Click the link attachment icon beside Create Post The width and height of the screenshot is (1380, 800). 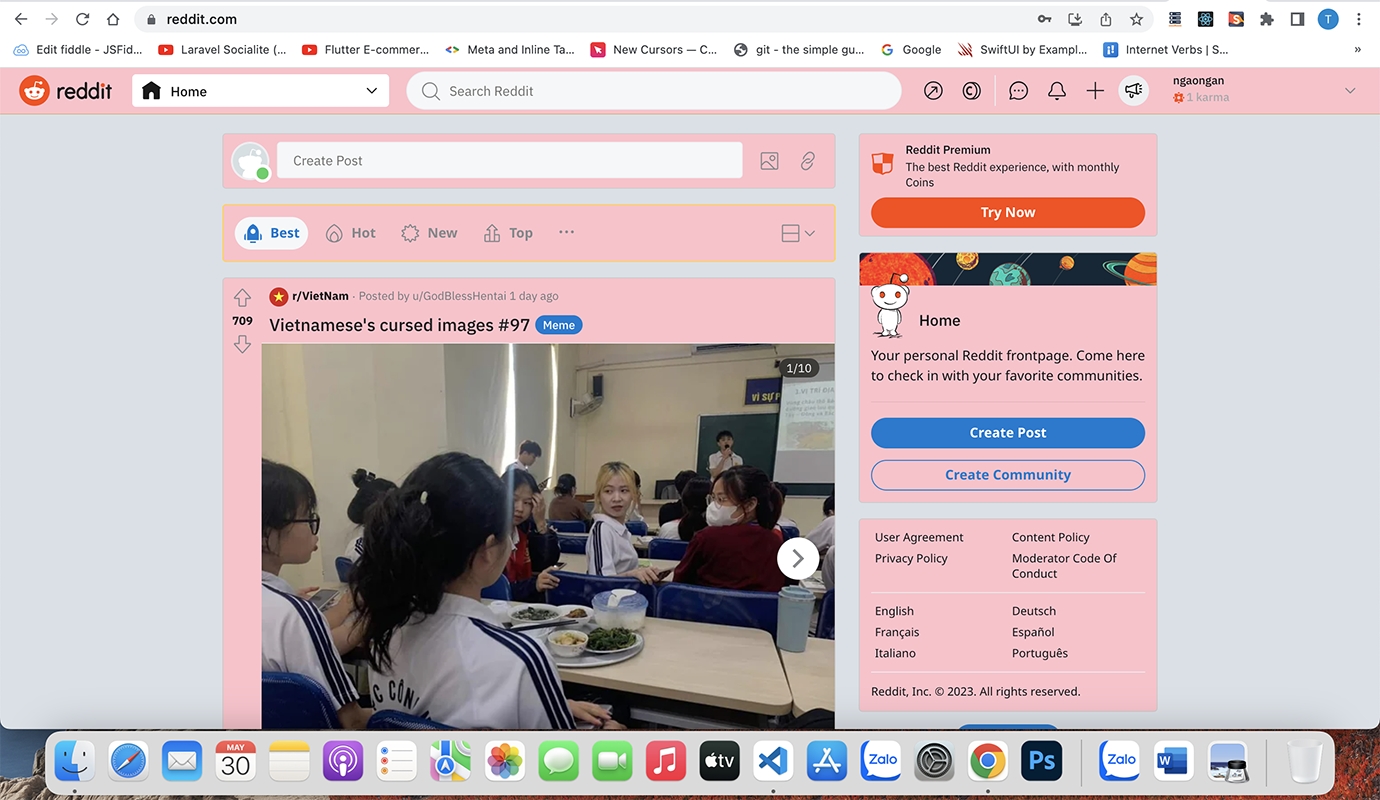(808, 161)
